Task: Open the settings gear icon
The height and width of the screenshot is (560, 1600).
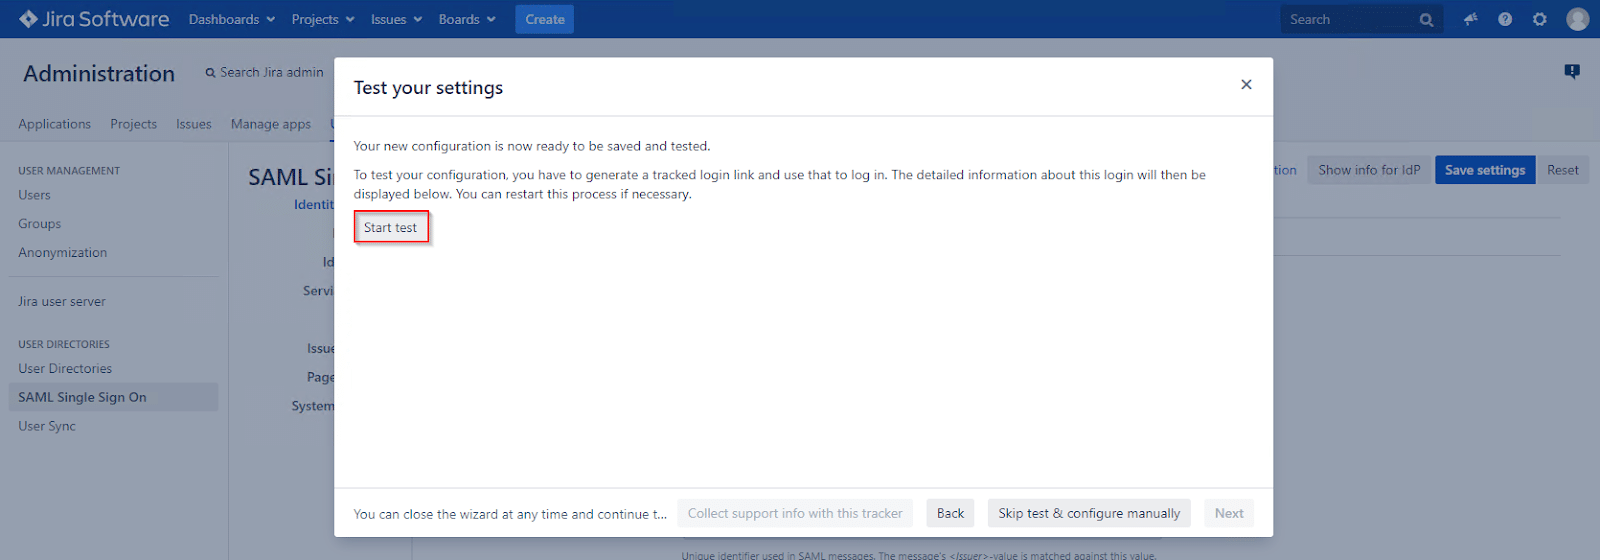Action: [1540, 19]
